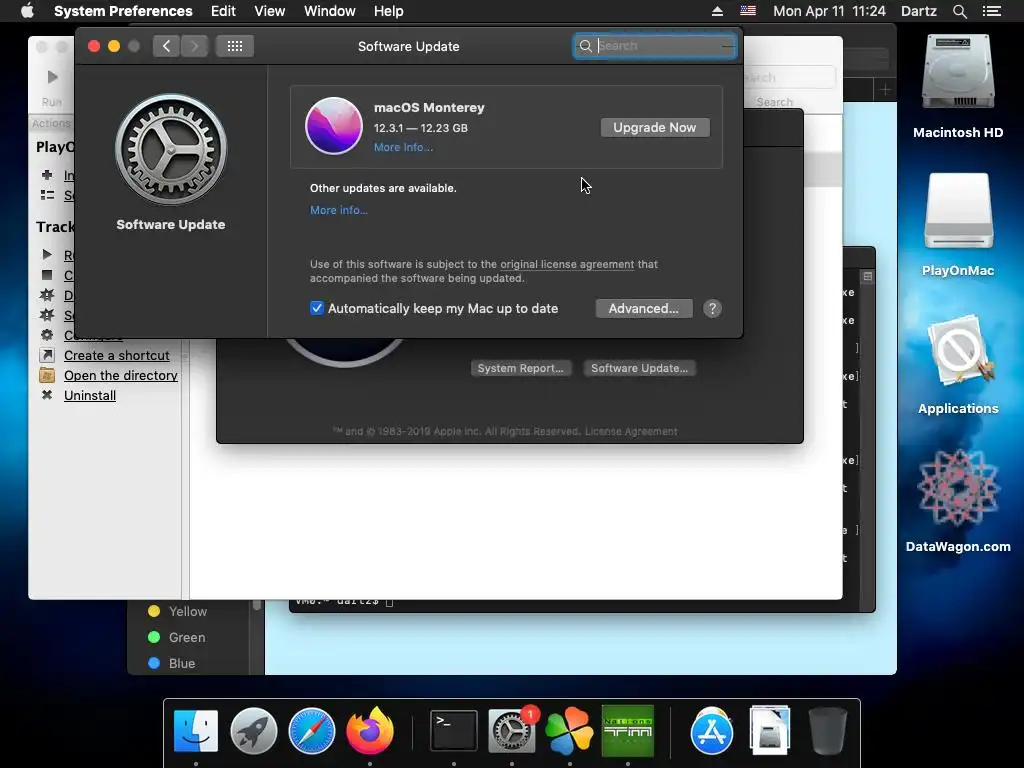Show all preferences grid icon
The height and width of the screenshot is (768, 1024).
click(x=234, y=46)
